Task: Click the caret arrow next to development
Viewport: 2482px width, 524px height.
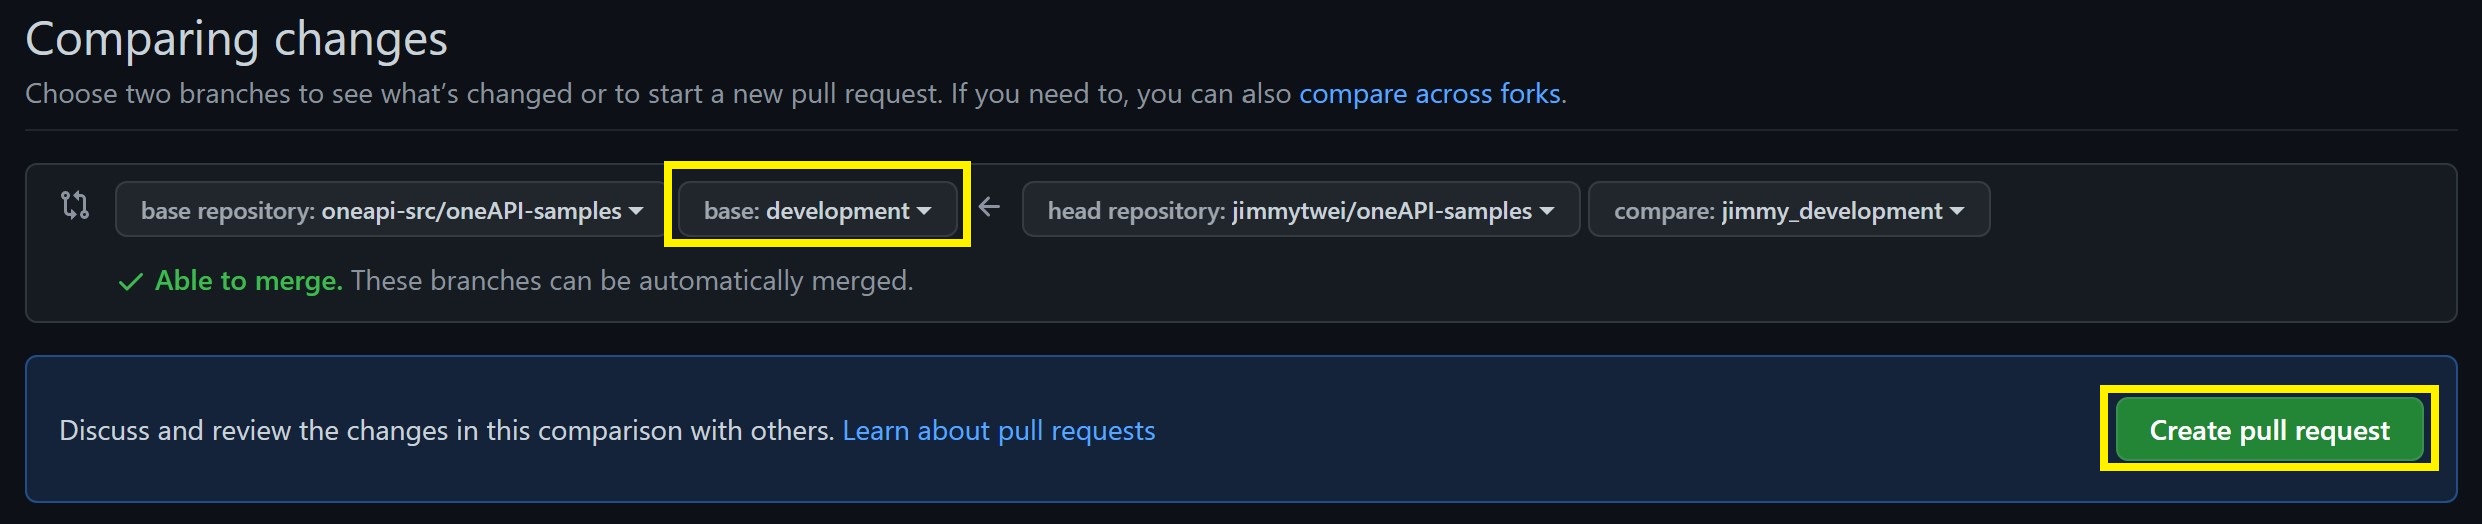Action: click(924, 211)
